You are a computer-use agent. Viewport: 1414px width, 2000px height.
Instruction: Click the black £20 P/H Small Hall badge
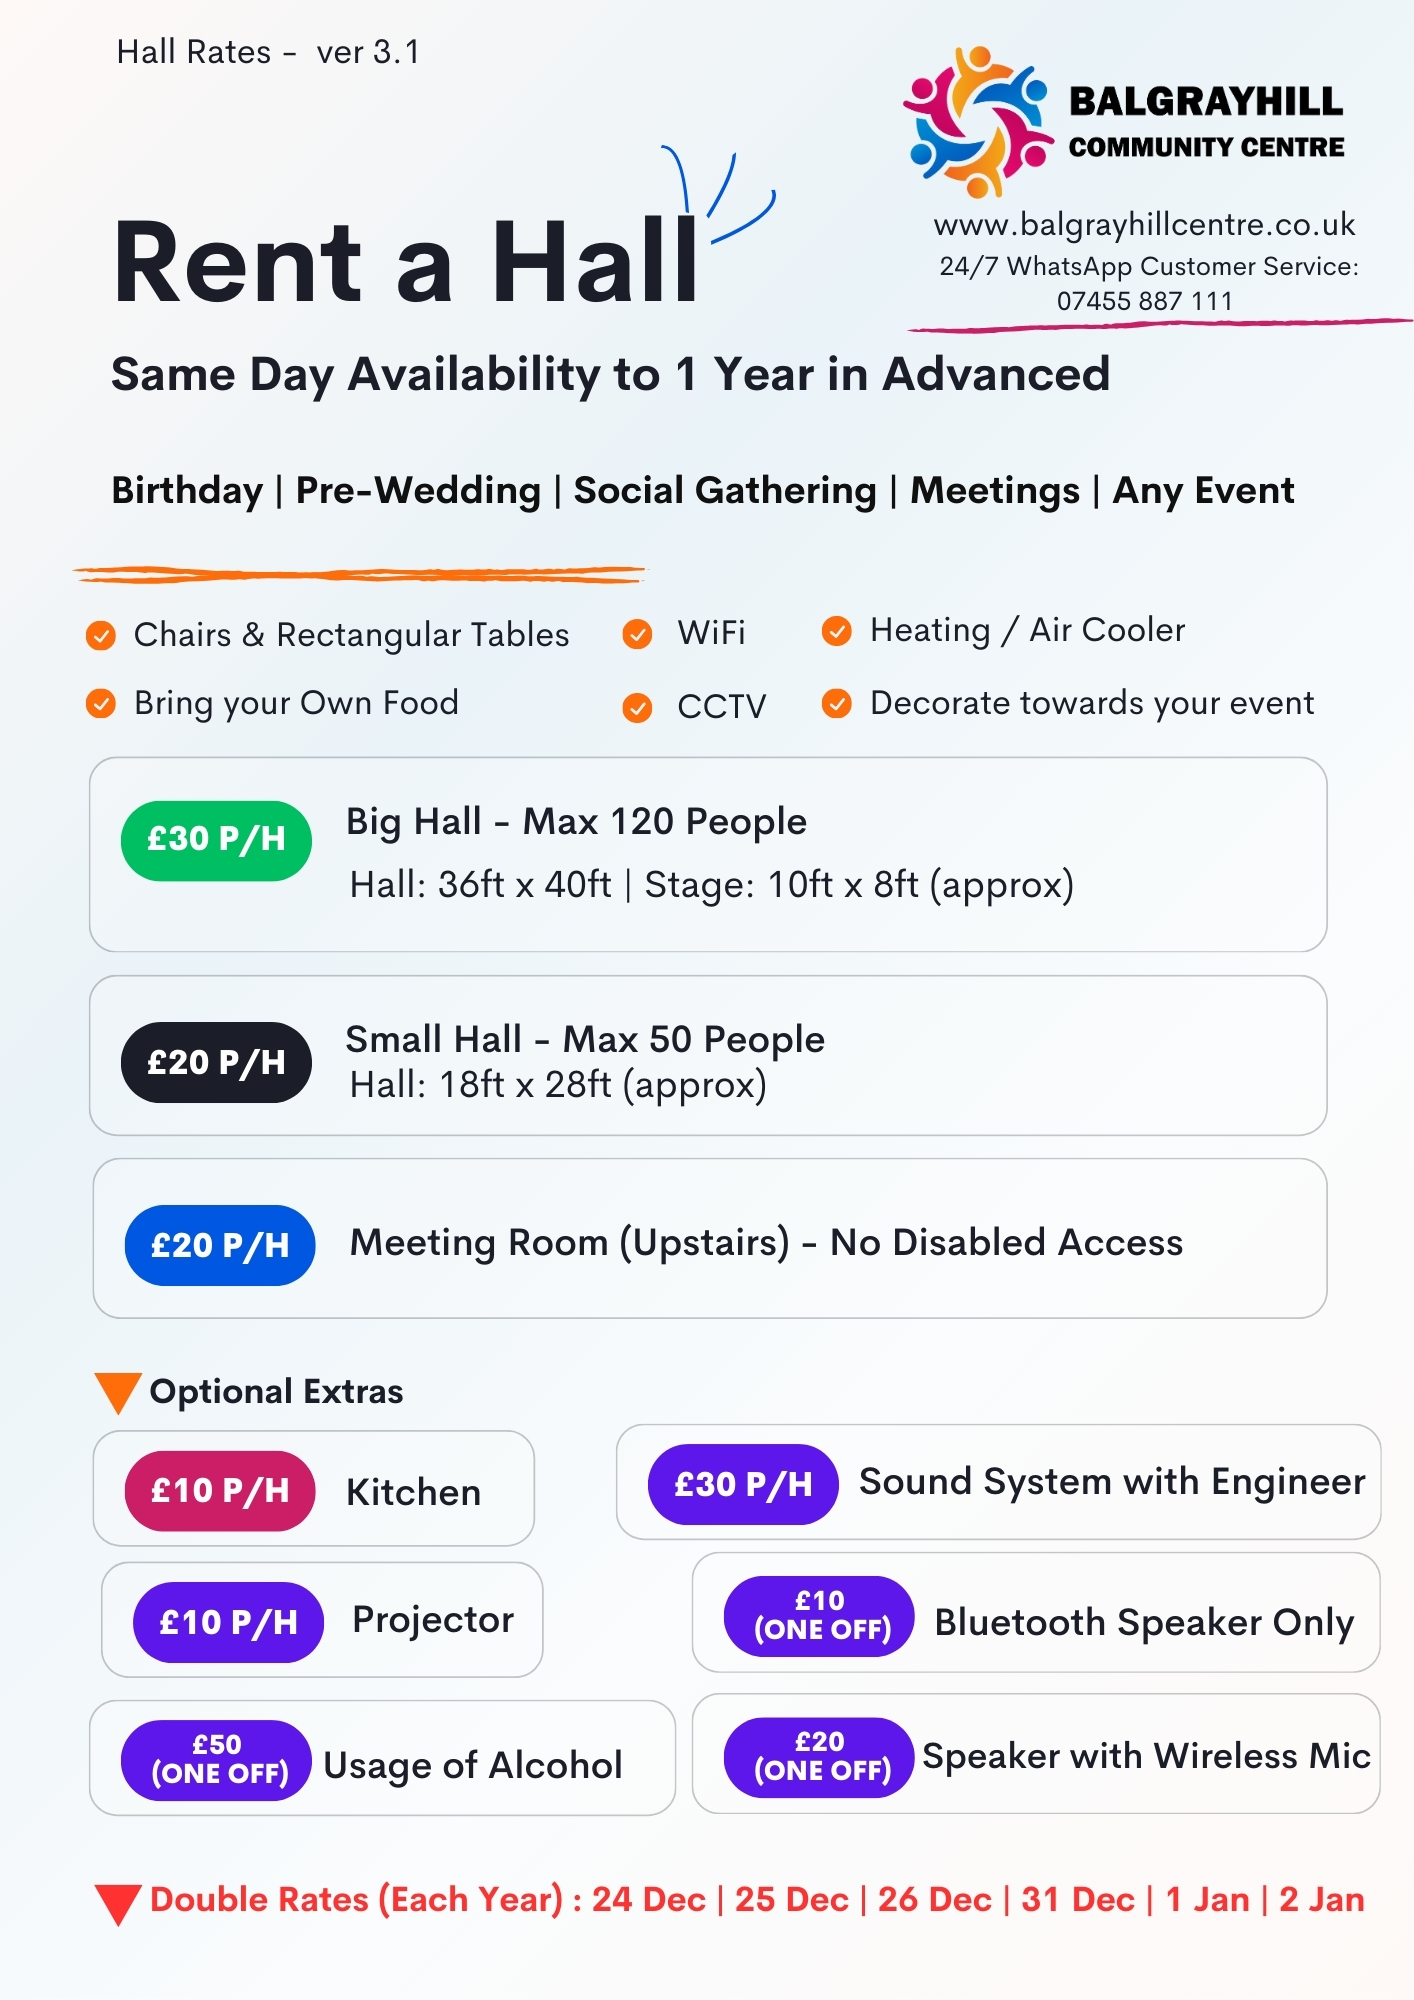216,1062
